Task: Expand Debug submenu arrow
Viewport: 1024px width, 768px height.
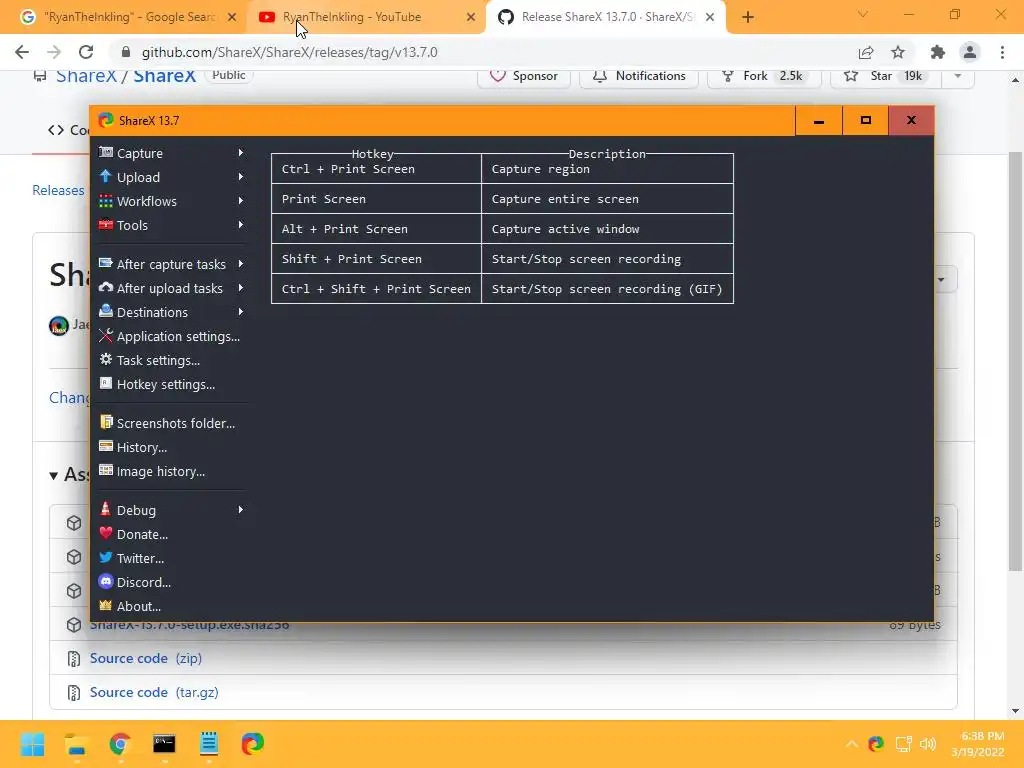Action: [241, 510]
